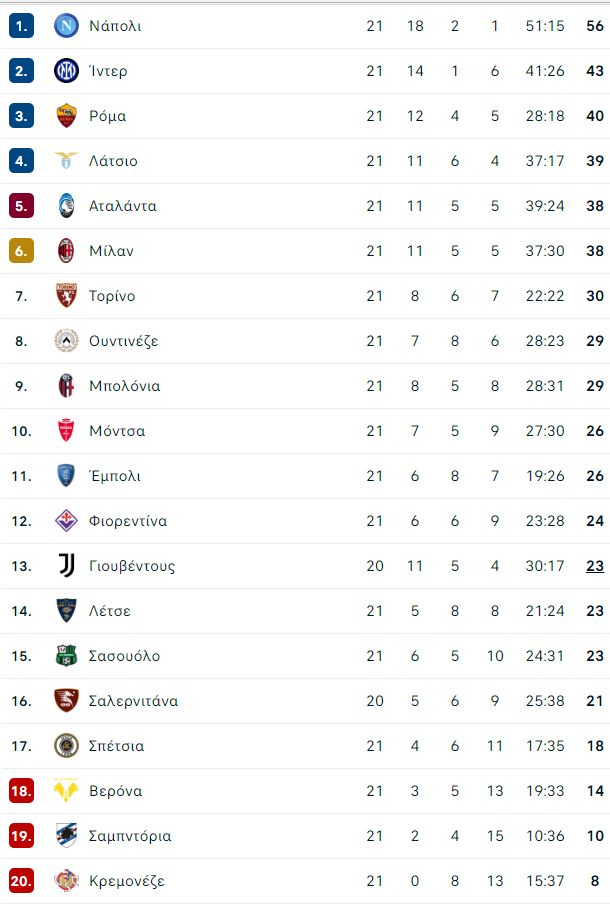Click the Ουντινέζε team name

click(123, 341)
